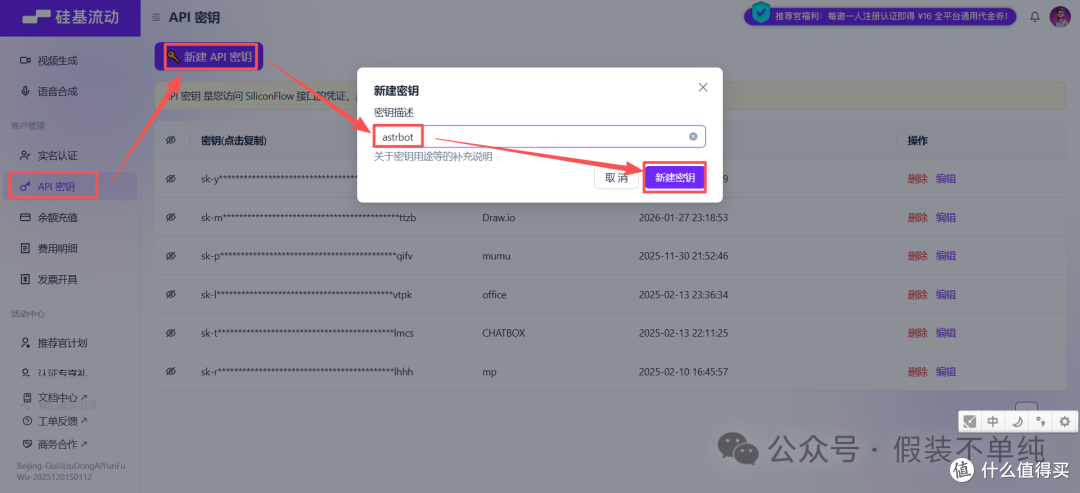Reveal the sk-m key with its eye icon
This screenshot has width=1080, height=493.
(x=171, y=218)
